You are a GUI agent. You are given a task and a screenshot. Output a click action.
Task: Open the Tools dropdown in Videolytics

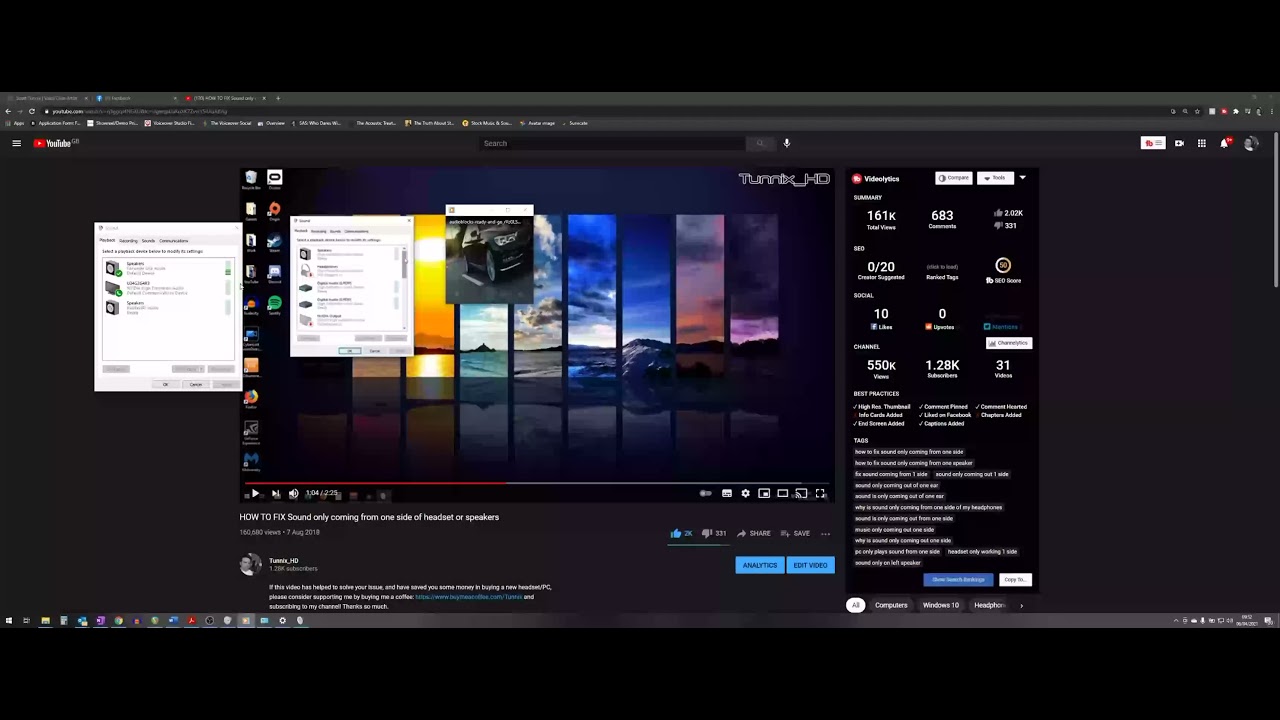[994, 178]
